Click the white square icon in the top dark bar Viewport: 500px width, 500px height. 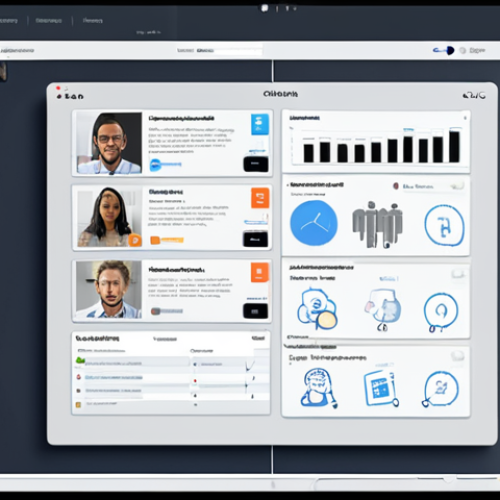pyautogui.click(x=265, y=8)
